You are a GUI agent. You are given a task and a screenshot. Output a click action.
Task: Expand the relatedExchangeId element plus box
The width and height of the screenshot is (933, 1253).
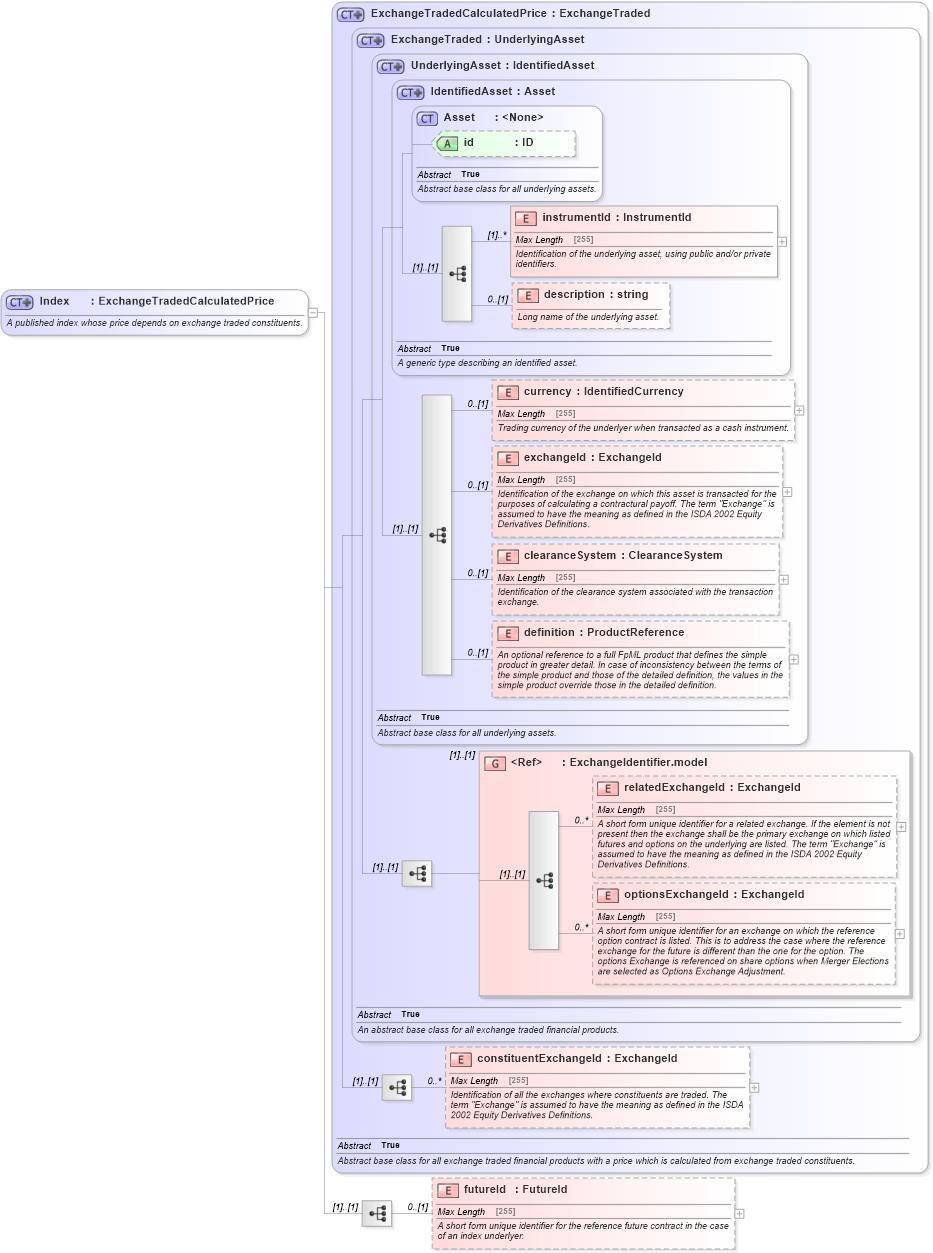click(x=901, y=827)
